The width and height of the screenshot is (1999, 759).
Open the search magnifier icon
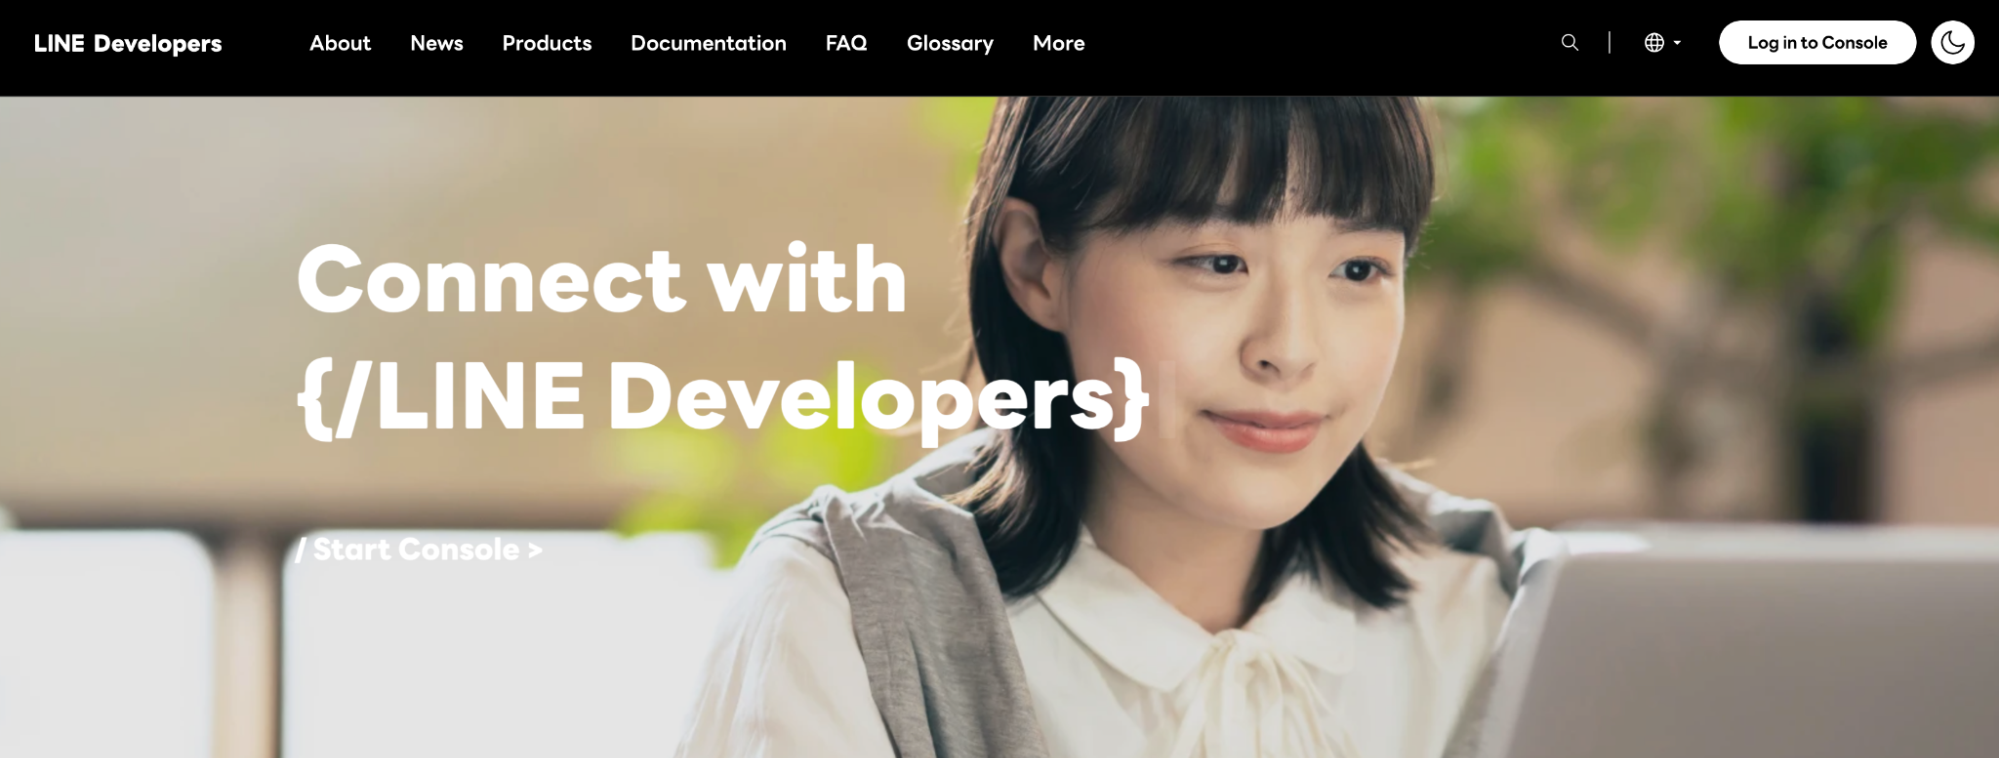1570,43
